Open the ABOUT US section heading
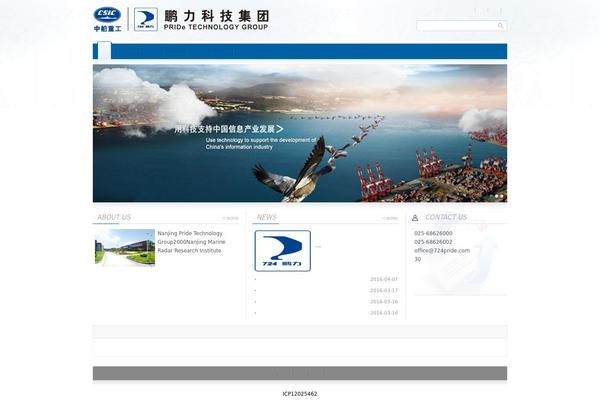 click(114, 217)
